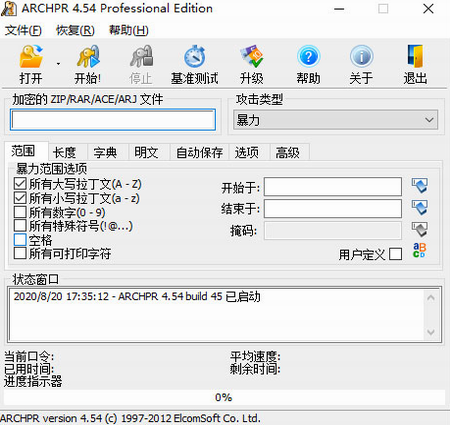Tick the 用户定义 checkbox
Viewport: 450px width, 425px height.
pos(396,254)
